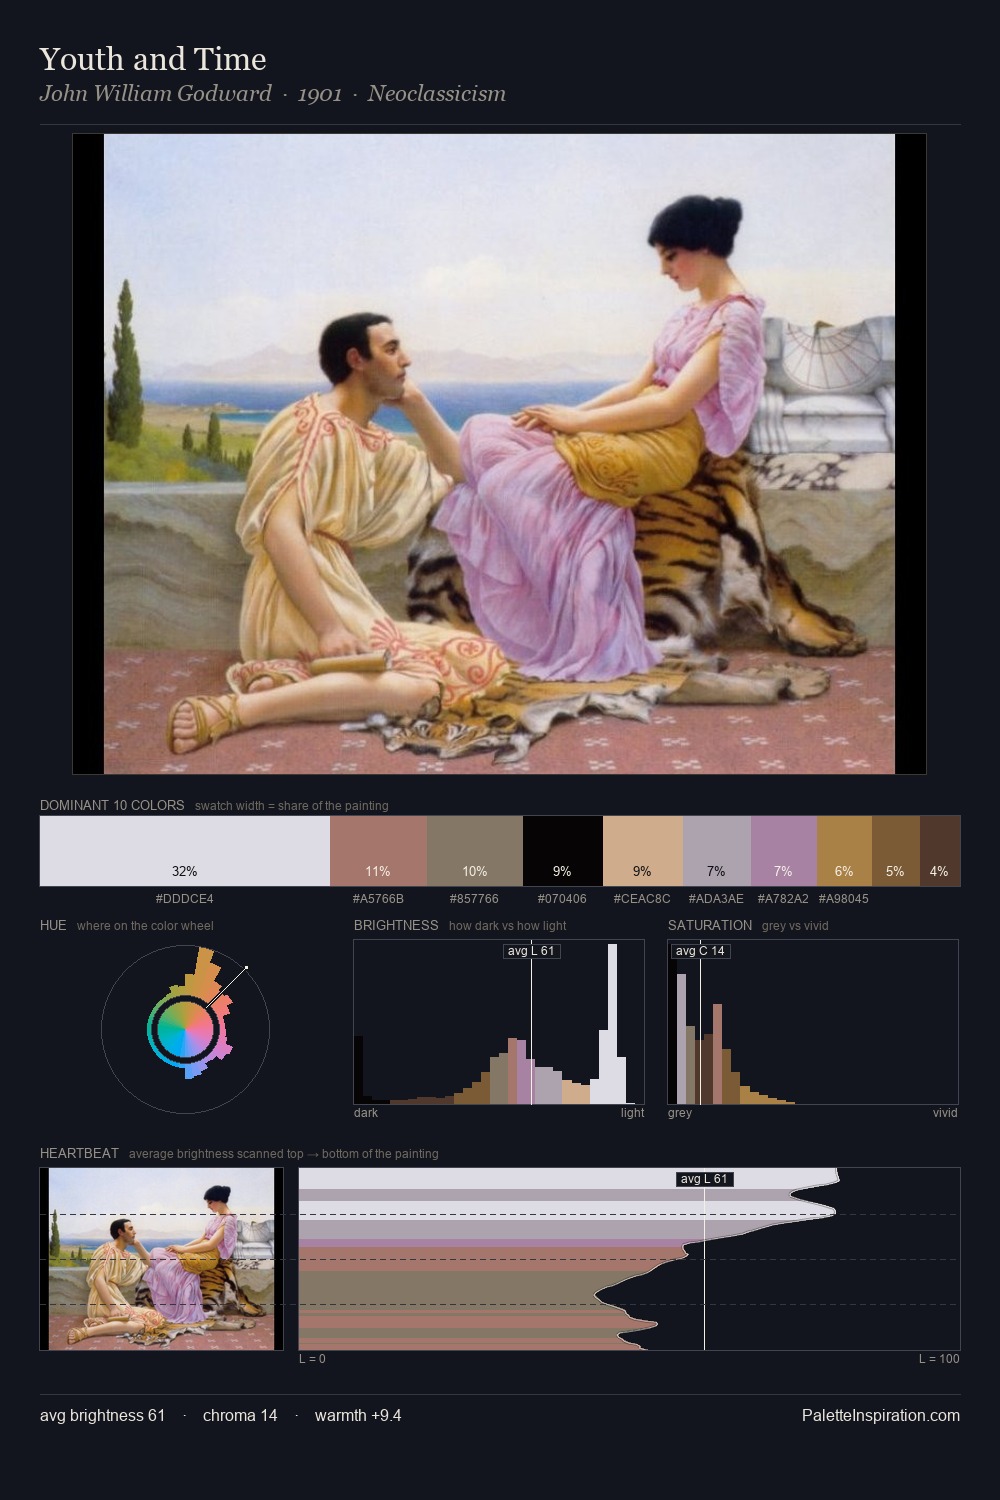The height and width of the screenshot is (1500, 1000).
Task: Click the hex code #DDDCE4 text
Action: (184, 899)
